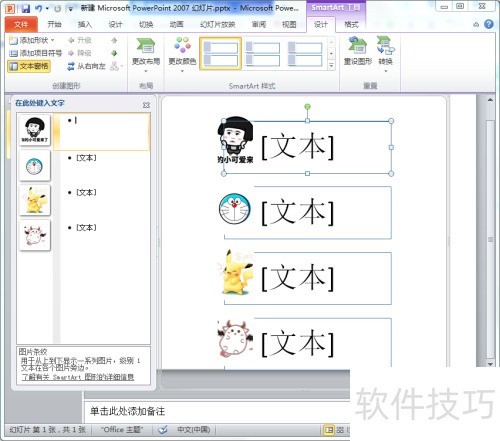
Task: Select the third SmartArt style thumbnail
Action: 305,53
